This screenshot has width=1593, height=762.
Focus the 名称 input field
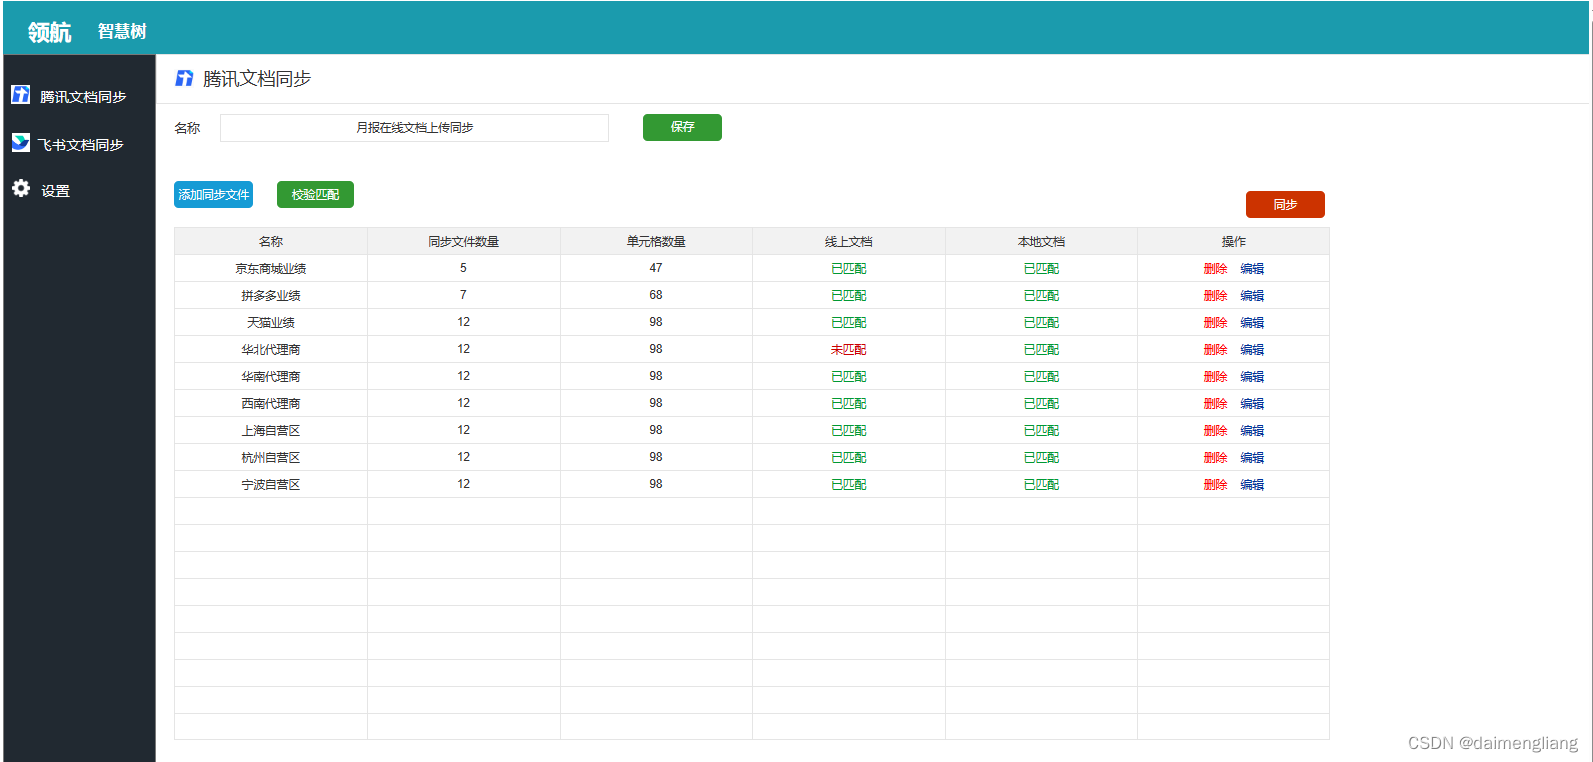[414, 128]
